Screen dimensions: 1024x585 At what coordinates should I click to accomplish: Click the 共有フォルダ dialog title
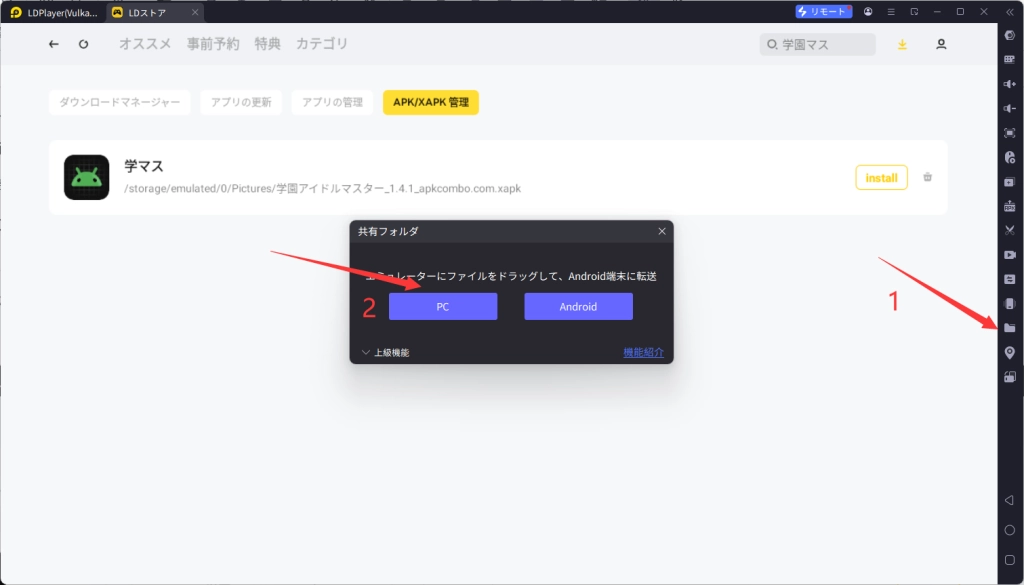click(x=388, y=231)
